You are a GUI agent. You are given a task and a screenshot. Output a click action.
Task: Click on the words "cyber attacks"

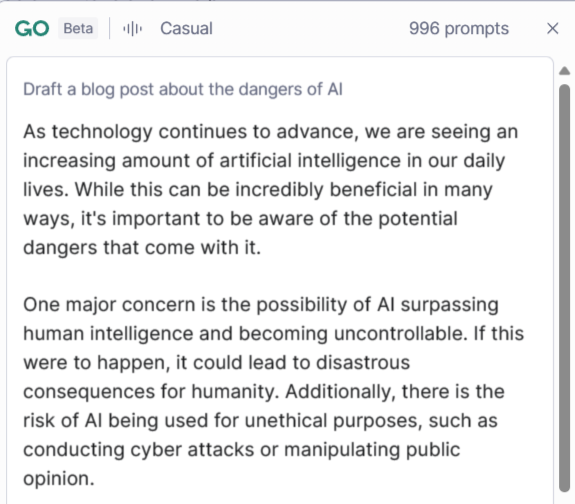pyautogui.click(x=192, y=450)
